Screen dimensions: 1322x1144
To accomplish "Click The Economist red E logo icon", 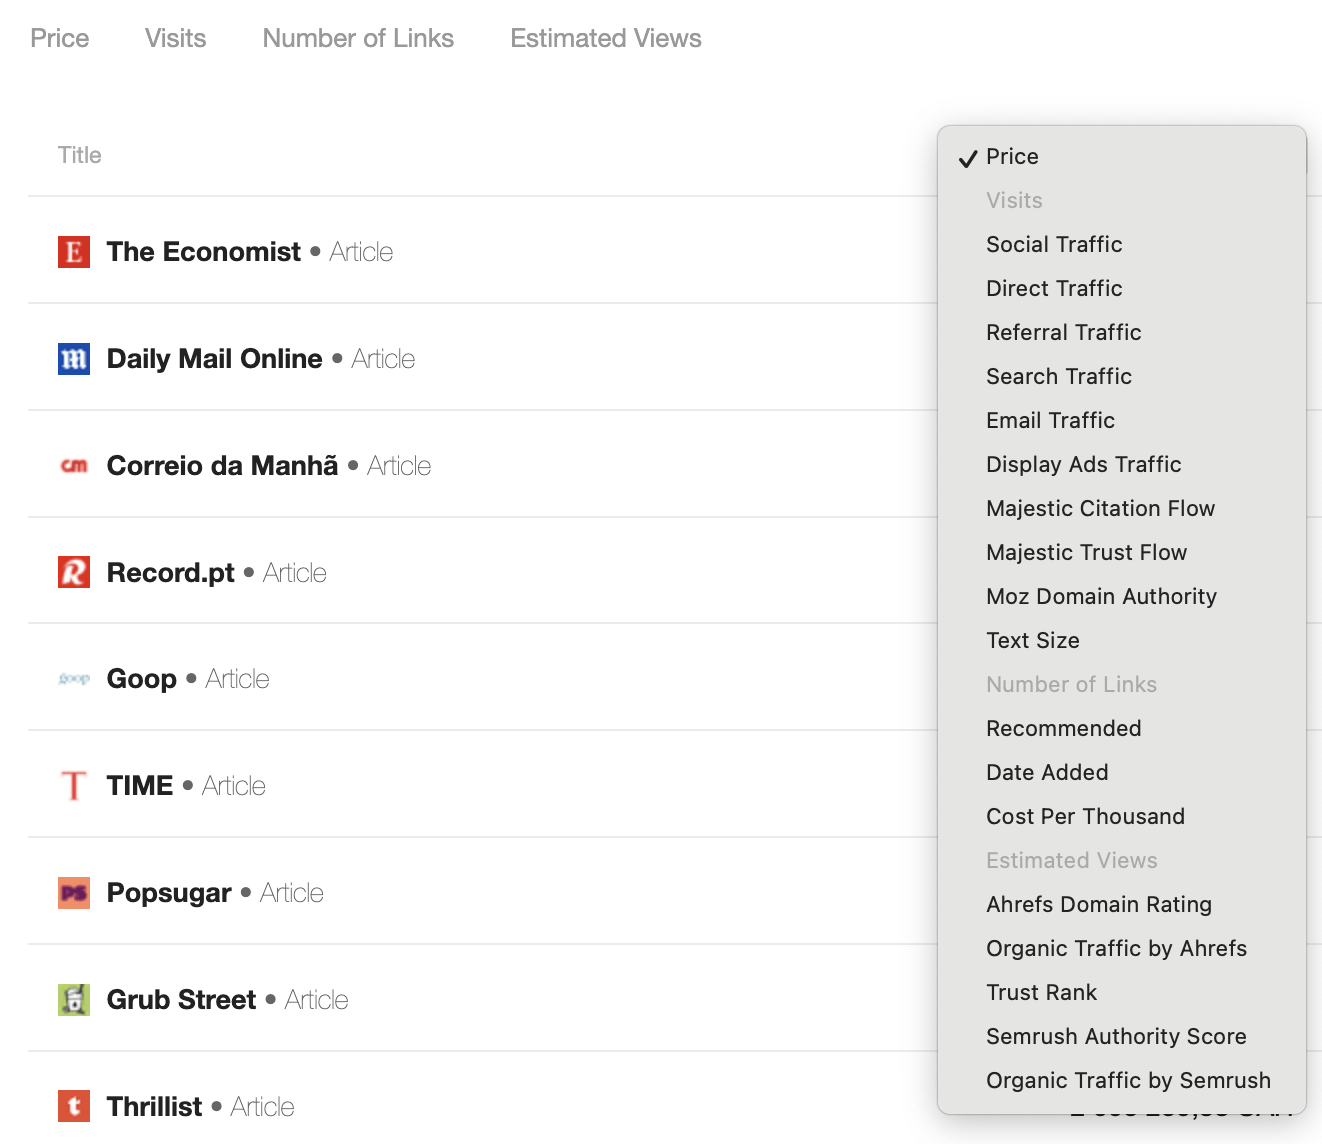I will (74, 252).
